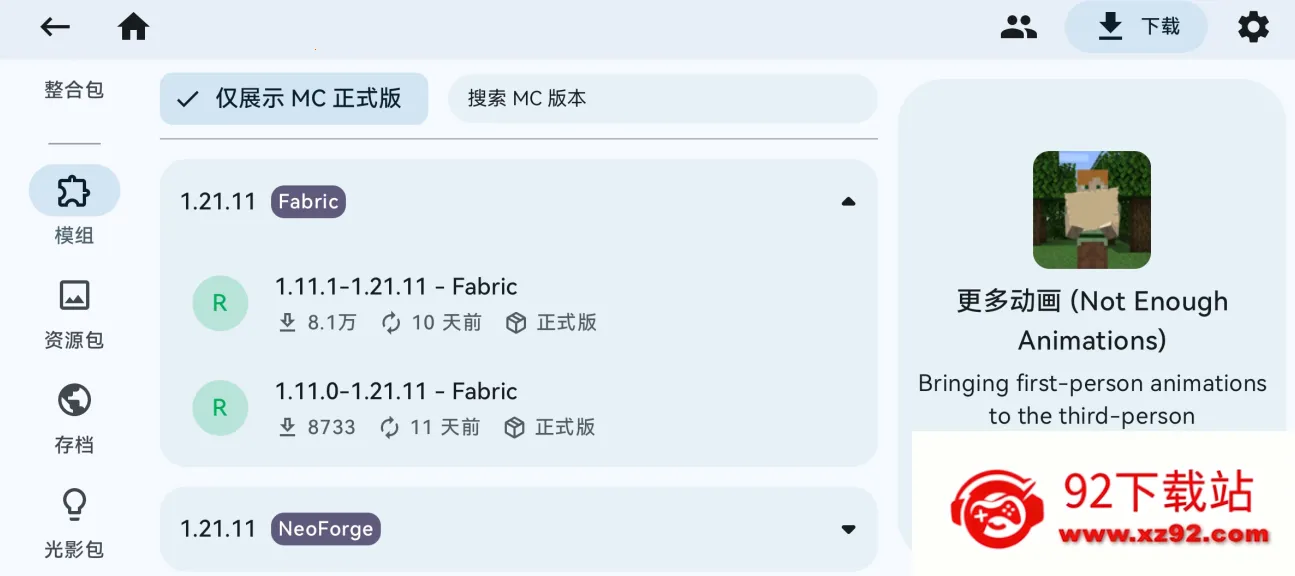Screen dimensions: 1295x576
Task: Collapse the 1.21.11 Fabric section
Action: pyautogui.click(x=848, y=202)
